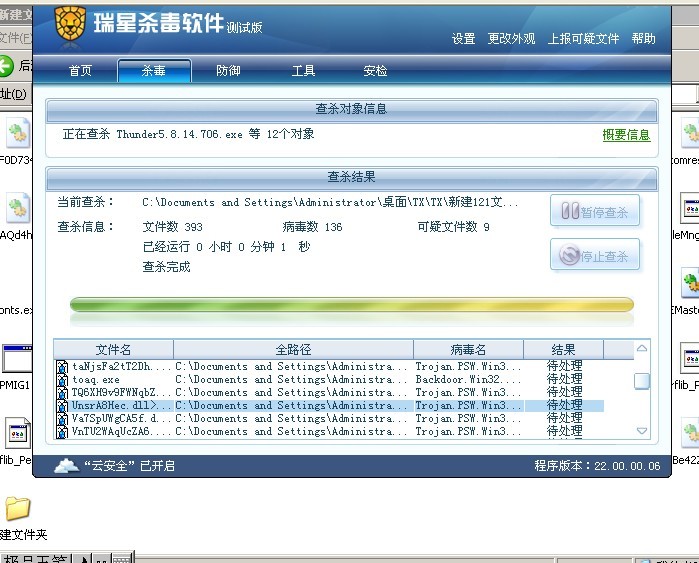Click file icon for taNjsFa2tT2Dh row
Screen dimensions: 699x563
[x=62, y=367]
